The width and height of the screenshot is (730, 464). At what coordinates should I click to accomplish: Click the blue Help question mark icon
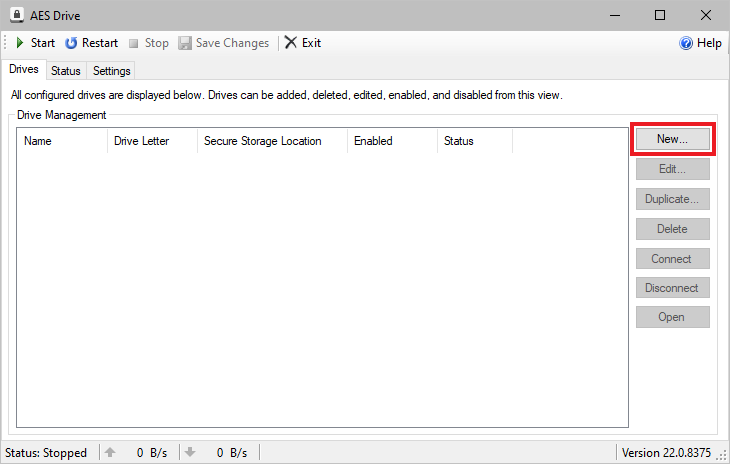click(686, 43)
